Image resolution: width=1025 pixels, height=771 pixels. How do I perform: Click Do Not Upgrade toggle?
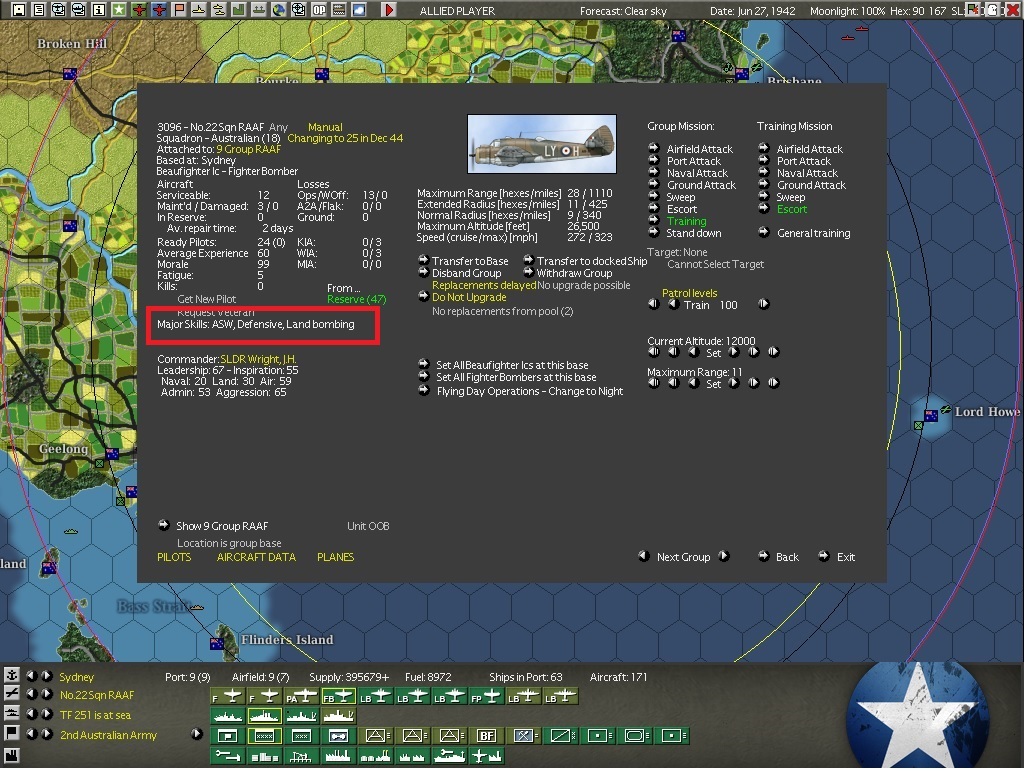(x=469, y=297)
